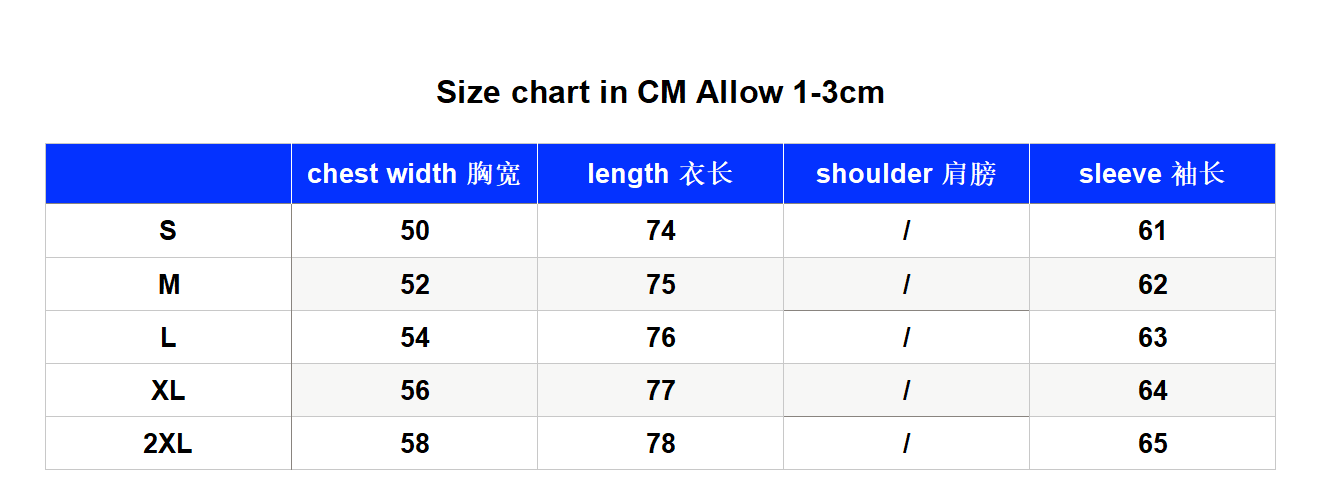Select the sleeve value 61
The height and width of the screenshot is (497, 1329).
(1153, 231)
